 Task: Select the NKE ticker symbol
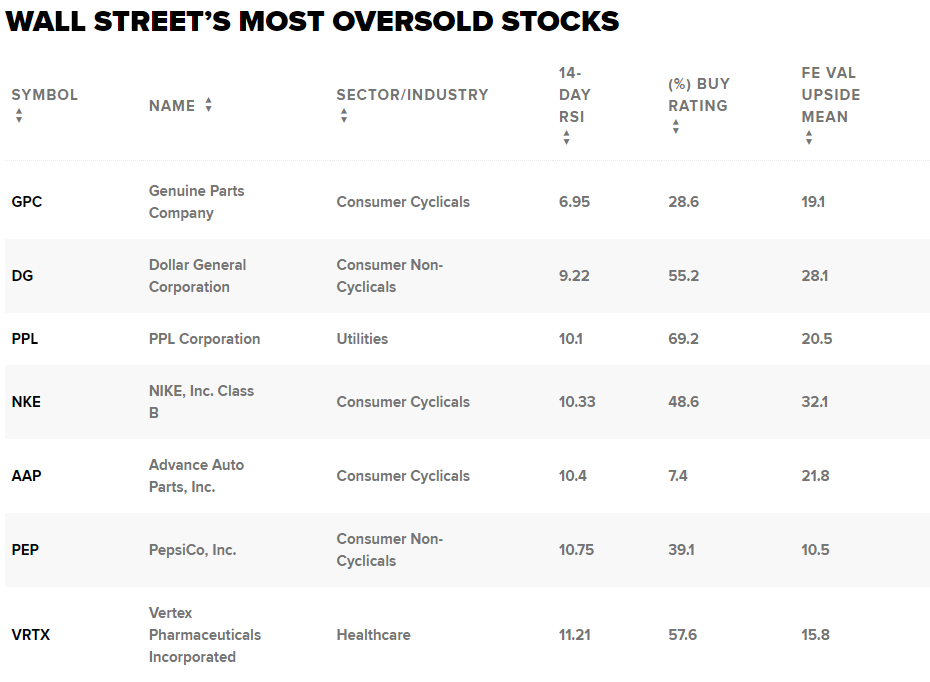pos(26,401)
